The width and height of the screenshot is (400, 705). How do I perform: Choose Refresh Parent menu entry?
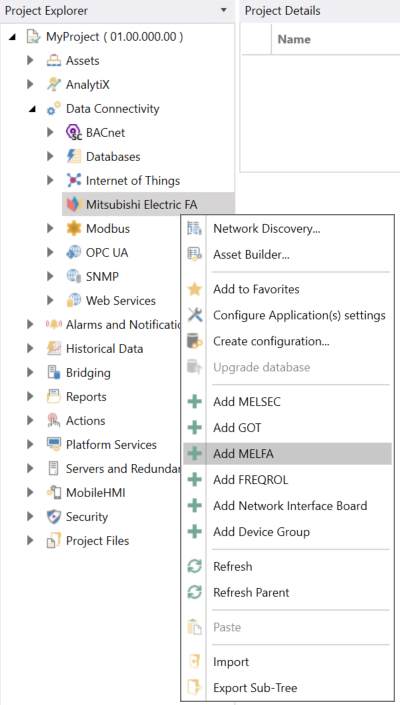click(288, 593)
